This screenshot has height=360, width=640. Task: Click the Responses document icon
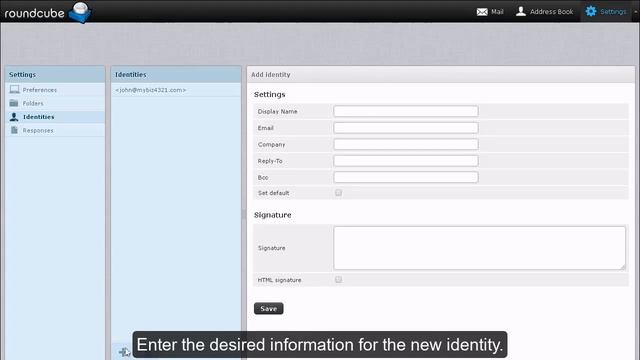click(14, 130)
